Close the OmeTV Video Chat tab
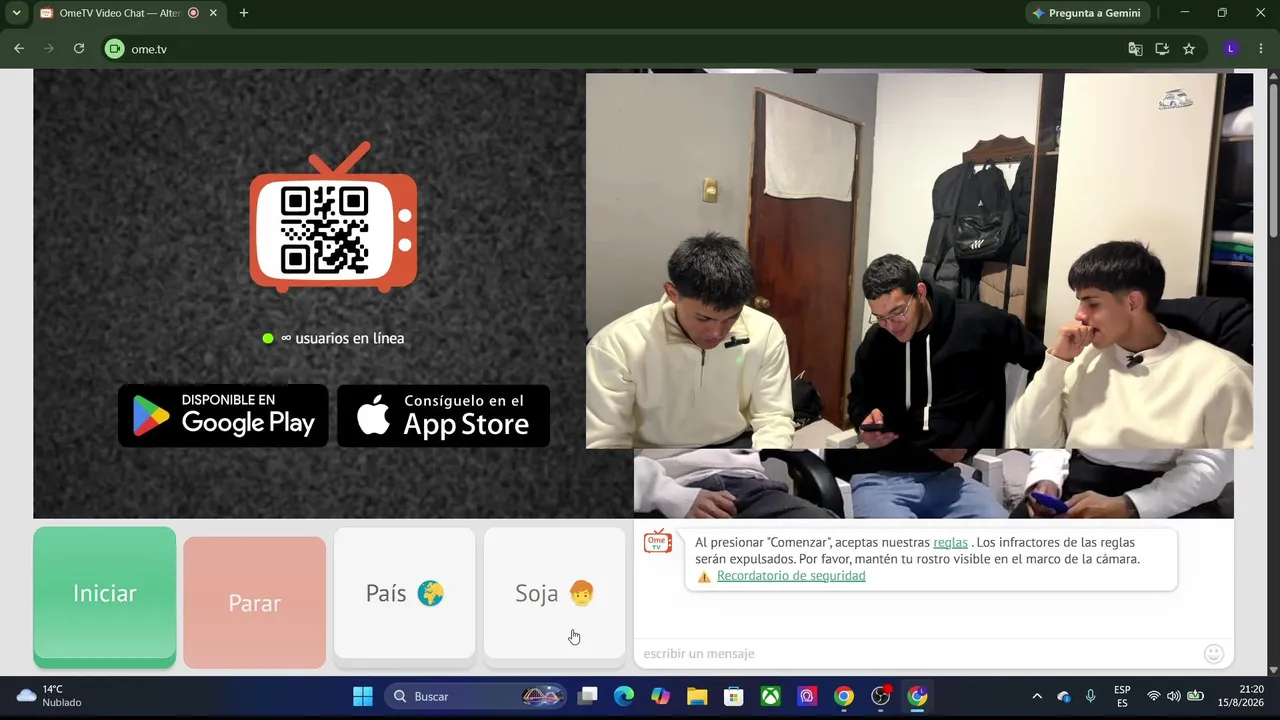The width and height of the screenshot is (1280, 720). (213, 13)
